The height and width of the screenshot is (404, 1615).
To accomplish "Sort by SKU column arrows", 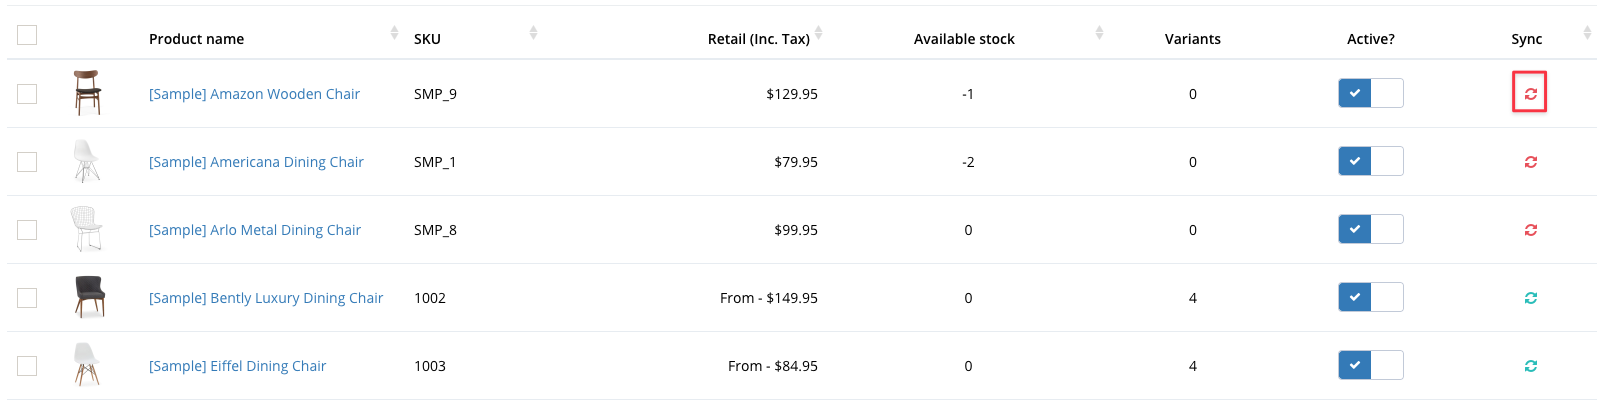I will pos(533,33).
